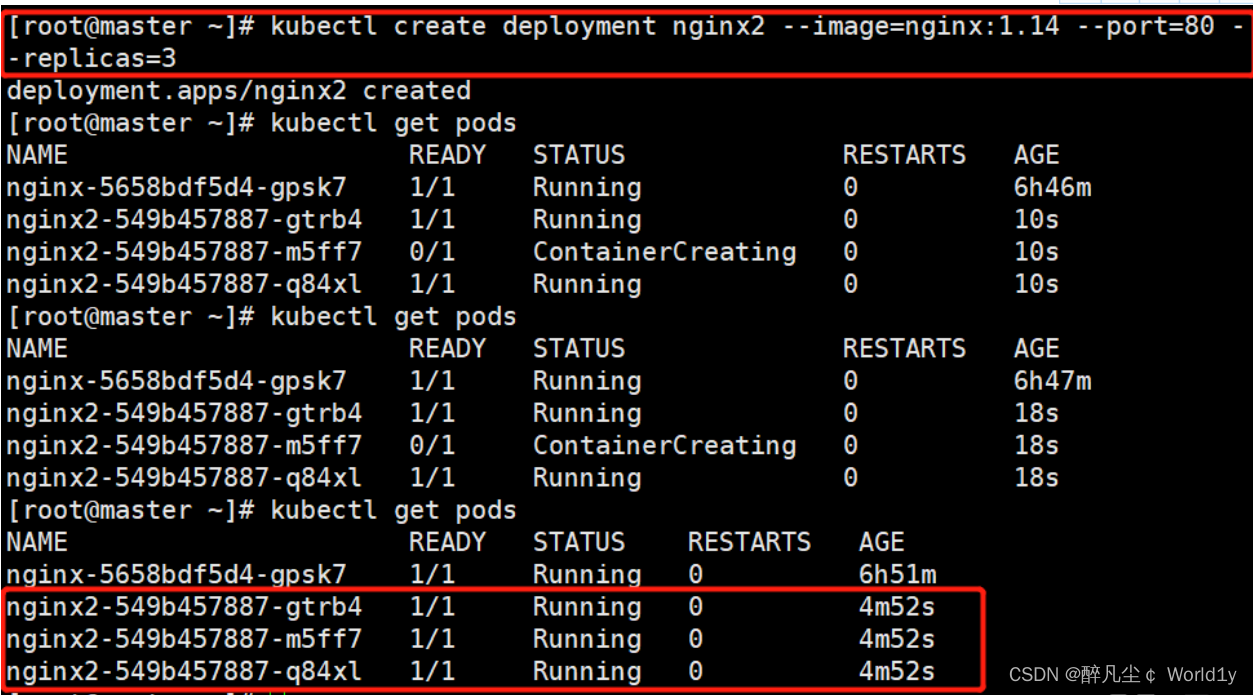Click the gpsk7 pod name aged 6h51m
The height and width of the screenshot is (695, 1253).
[176, 575]
